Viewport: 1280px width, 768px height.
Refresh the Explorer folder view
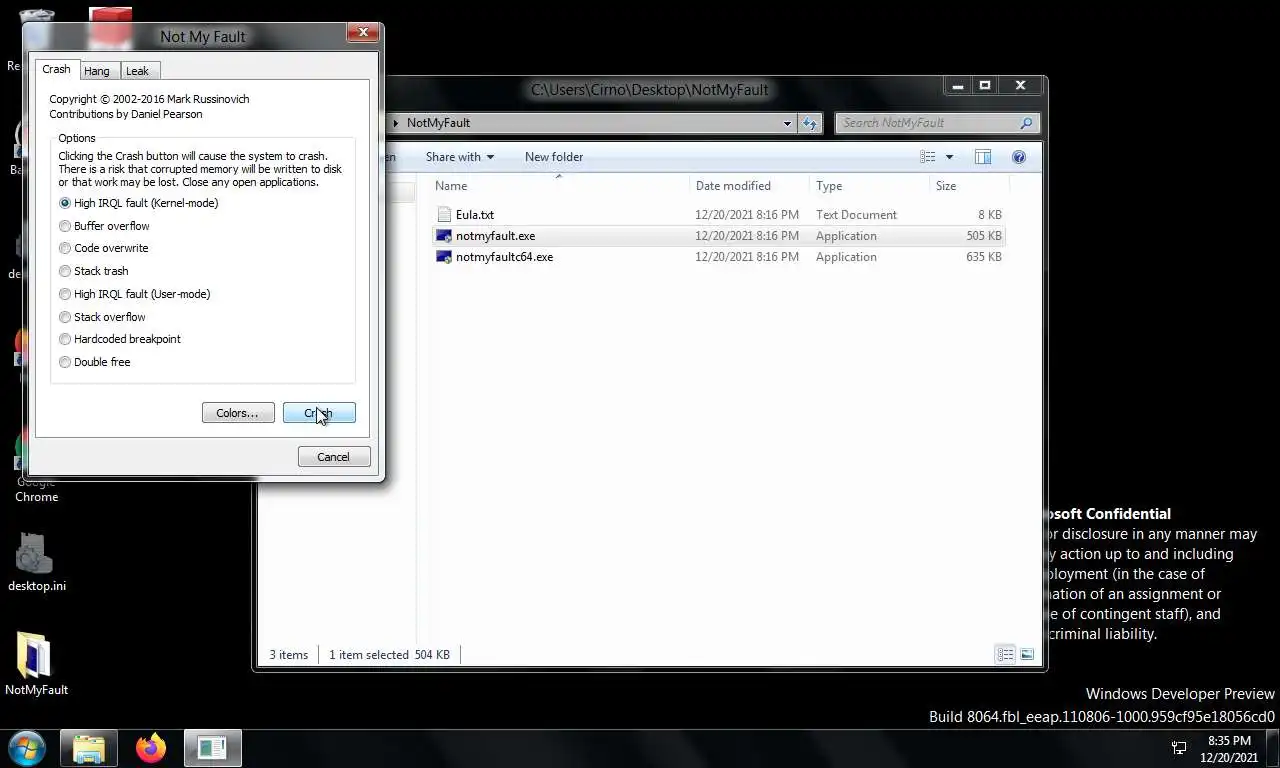[x=810, y=123]
